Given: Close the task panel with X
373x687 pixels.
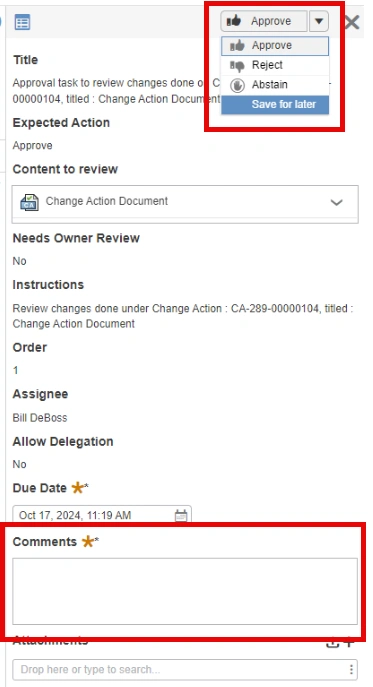Looking at the screenshot, I should pos(352,22).
